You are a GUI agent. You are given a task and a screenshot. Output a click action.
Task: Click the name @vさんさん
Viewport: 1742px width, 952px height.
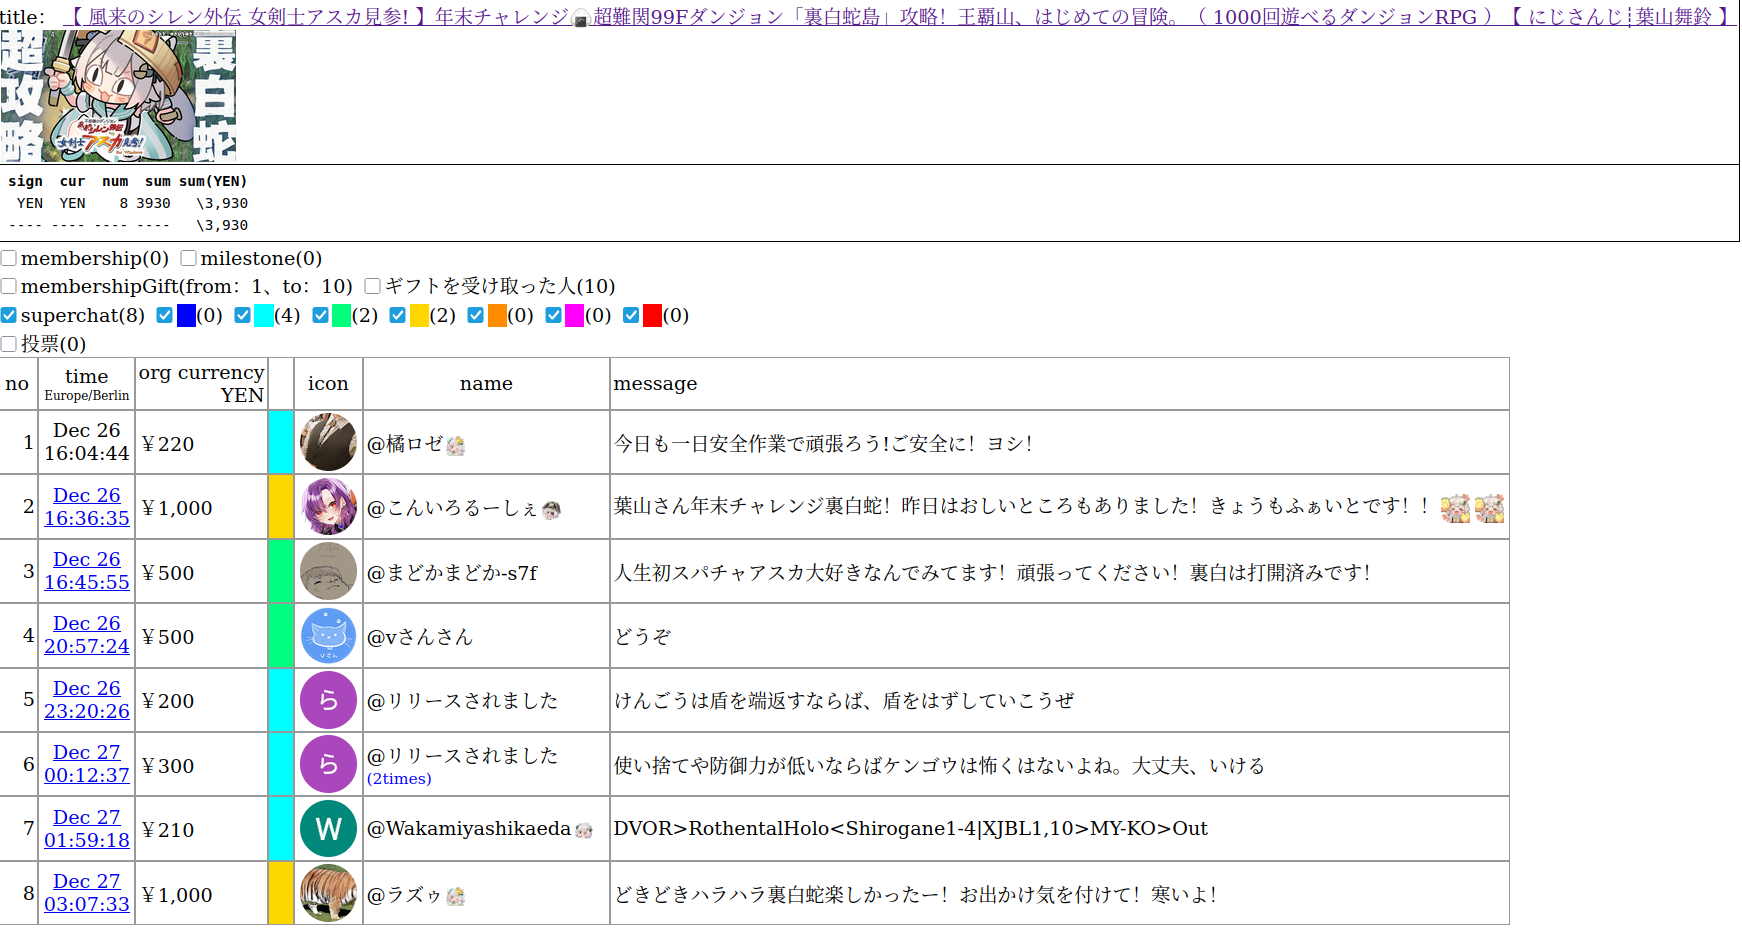click(419, 637)
